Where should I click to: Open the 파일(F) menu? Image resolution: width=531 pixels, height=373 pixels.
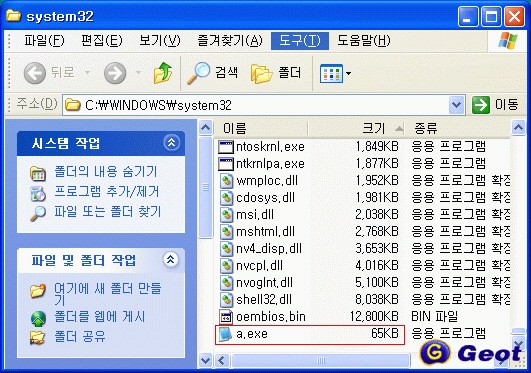click(x=44, y=41)
